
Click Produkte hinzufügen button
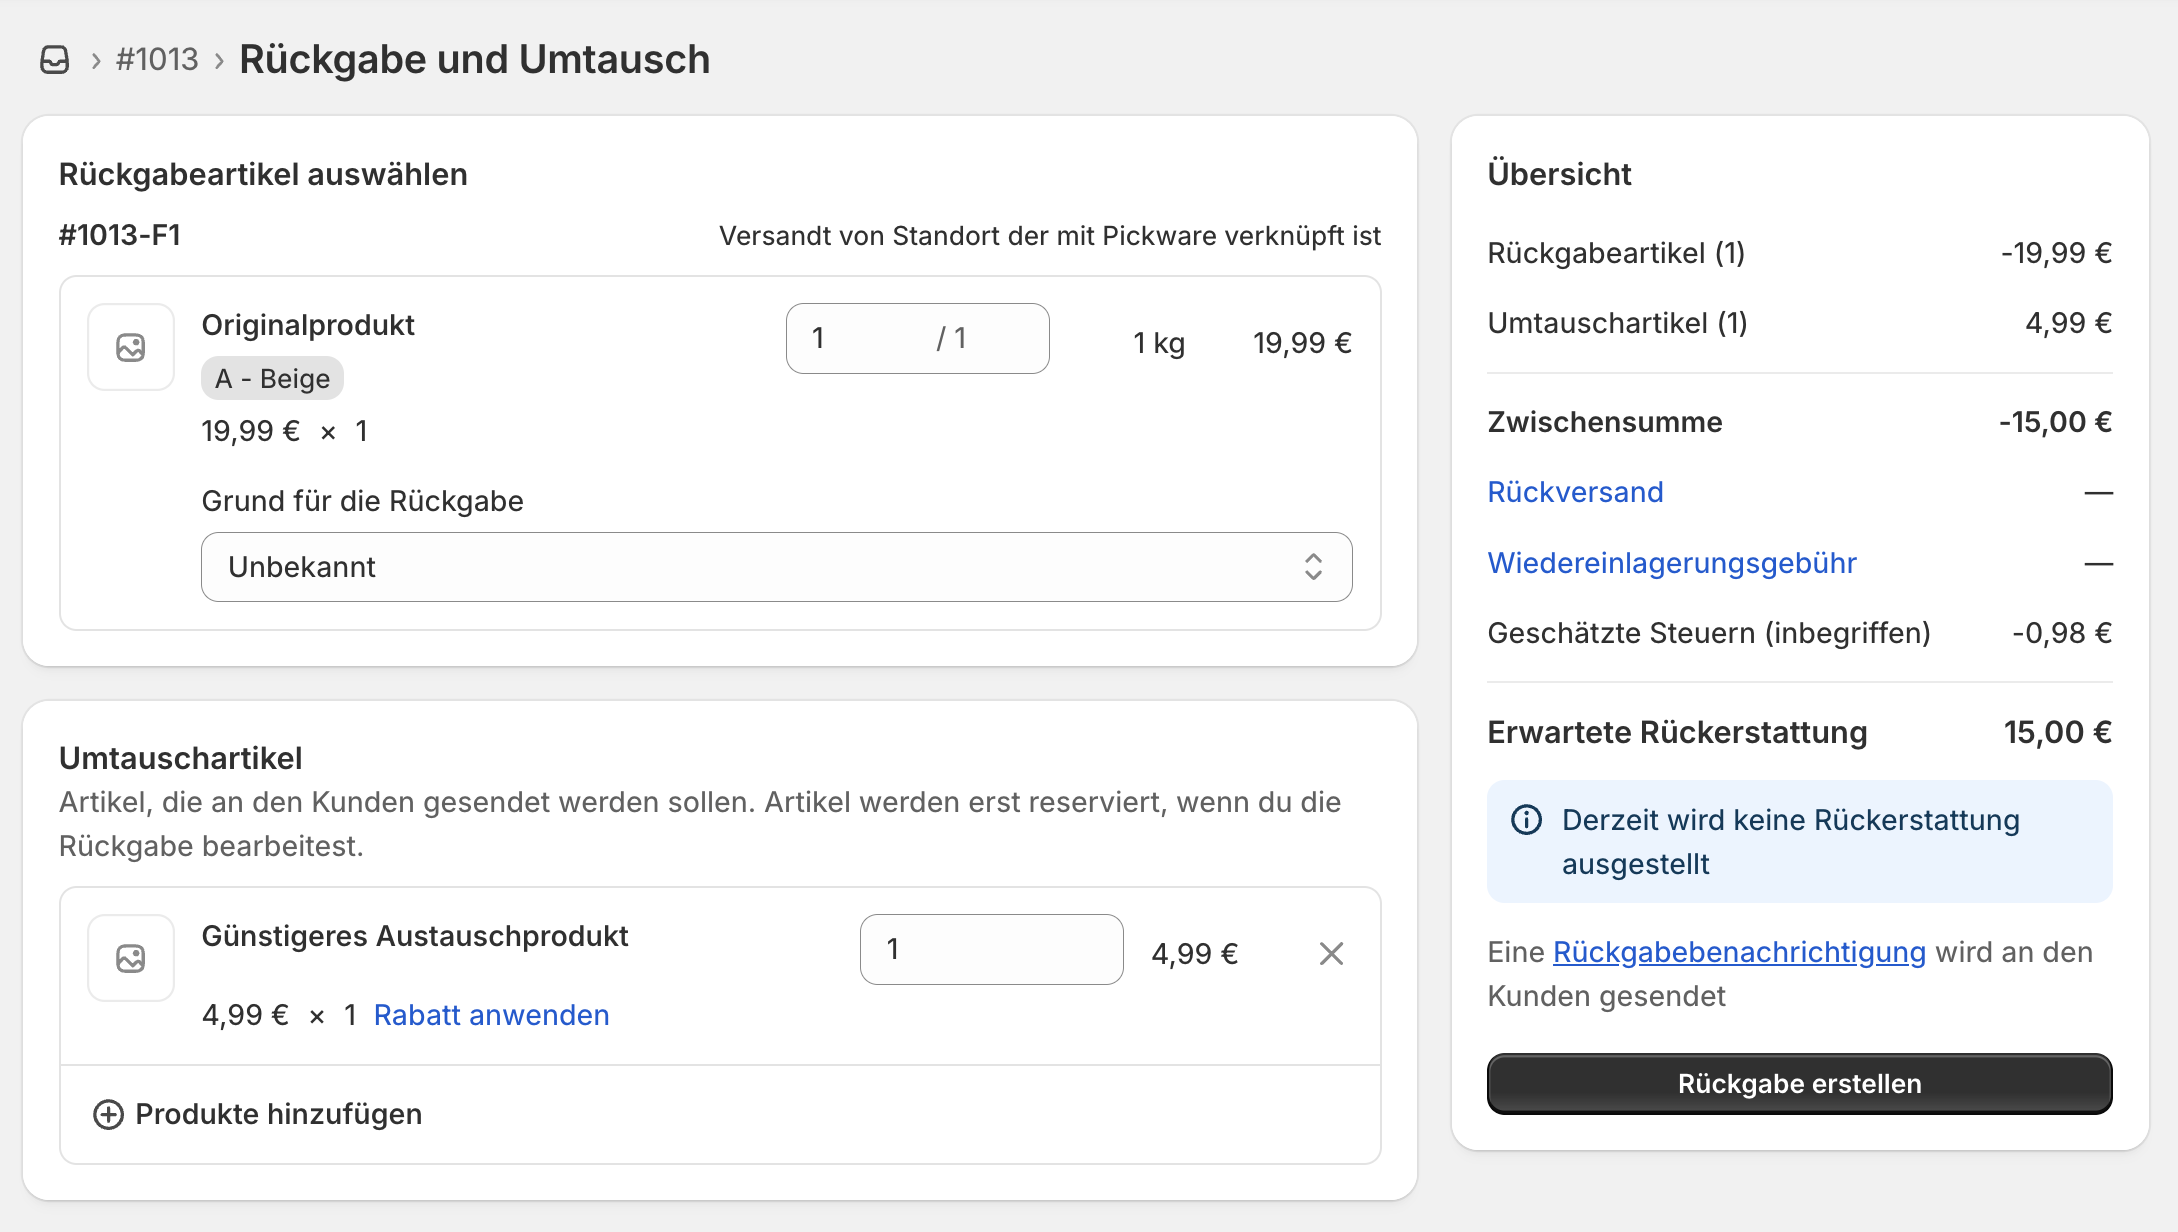pyautogui.click(x=278, y=1114)
